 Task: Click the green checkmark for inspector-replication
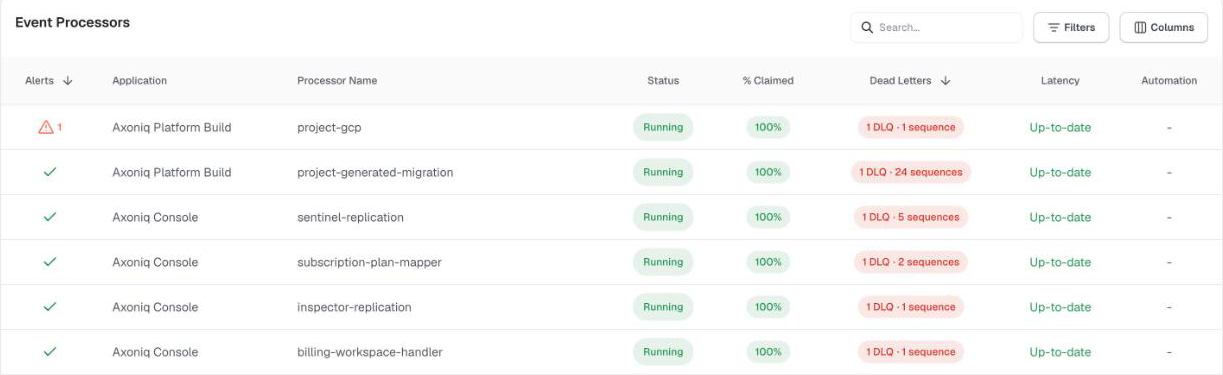click(x=49, y=307)
